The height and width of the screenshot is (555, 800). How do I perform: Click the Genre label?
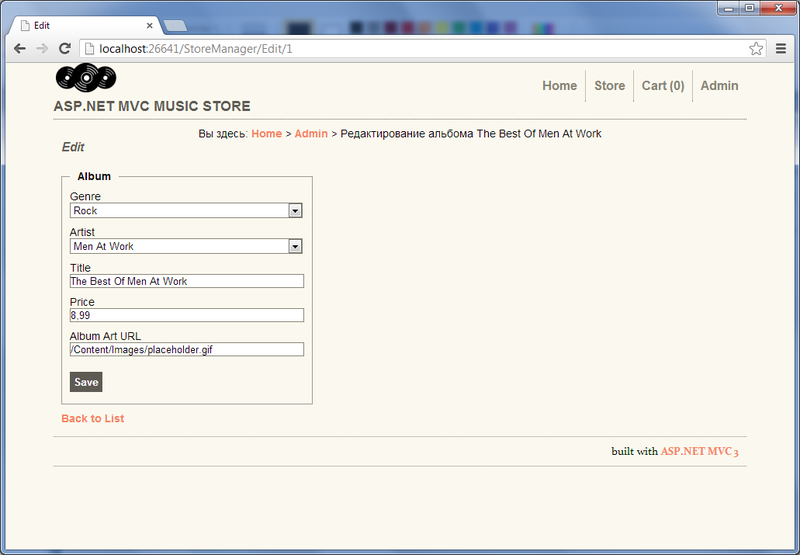point(85,196)
